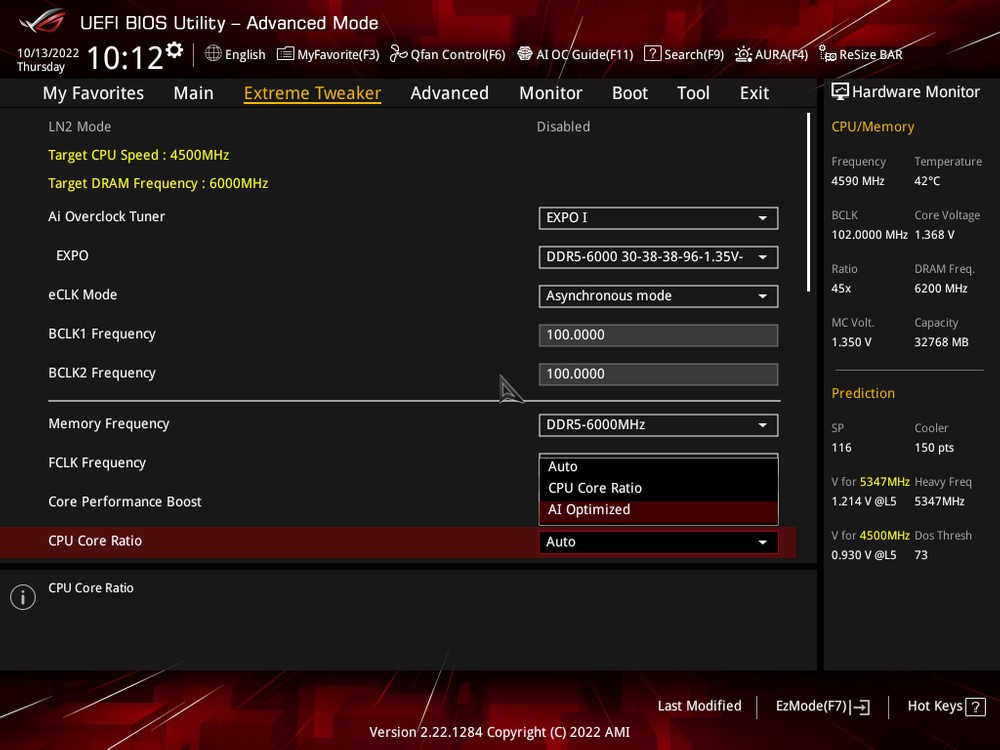Expand the eCLK Mode dropdown

click(x=658, y=296)
